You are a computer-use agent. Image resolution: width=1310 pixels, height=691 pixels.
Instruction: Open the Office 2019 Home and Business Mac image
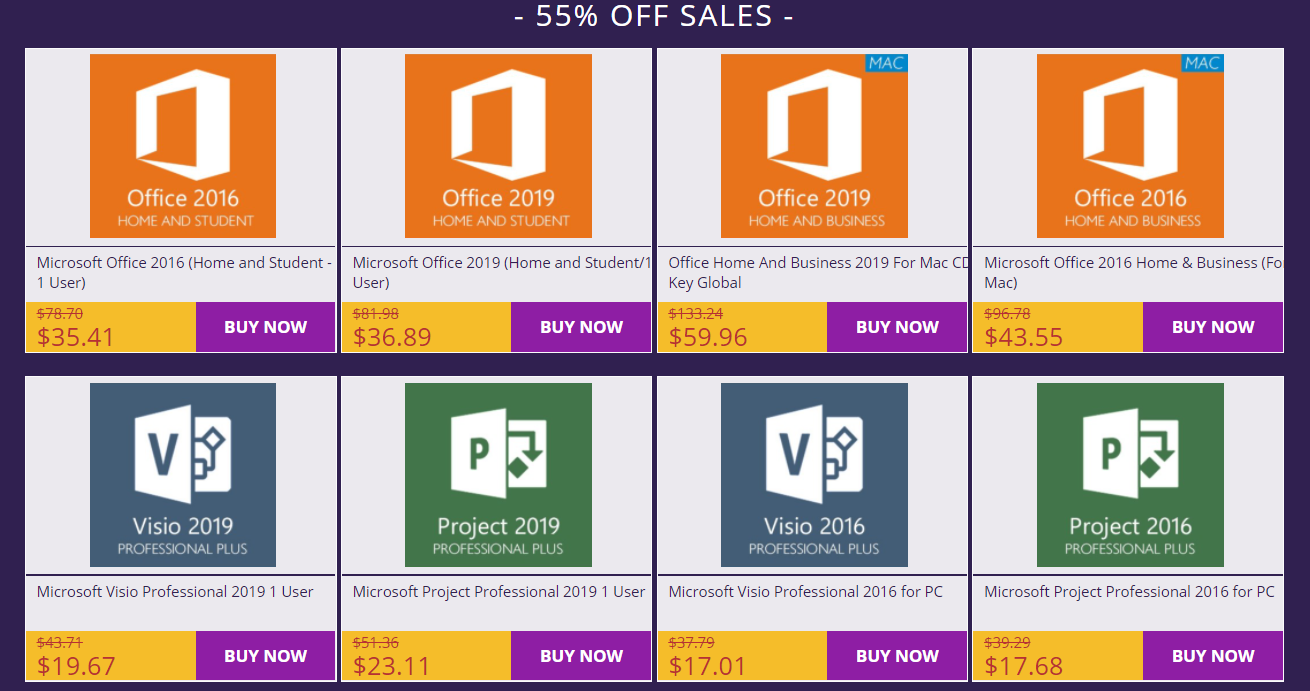[x=814, y=146]
